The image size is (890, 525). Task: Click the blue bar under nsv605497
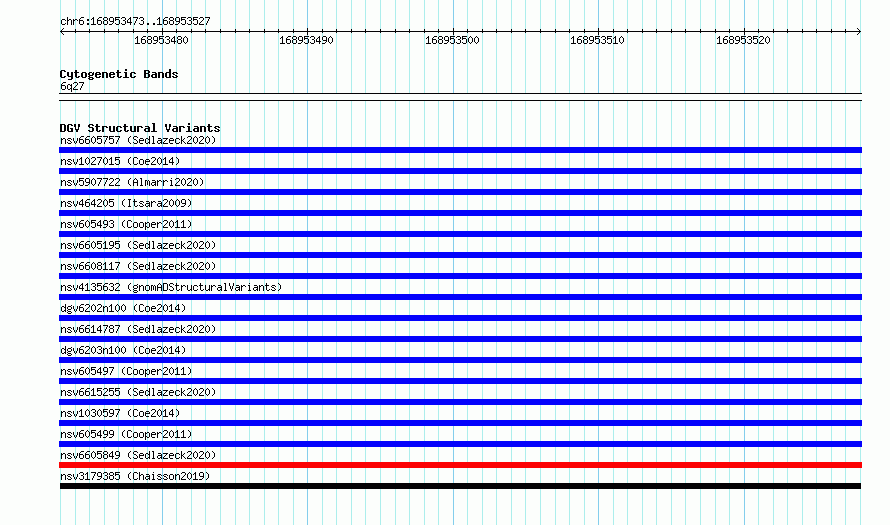point(460,381)
